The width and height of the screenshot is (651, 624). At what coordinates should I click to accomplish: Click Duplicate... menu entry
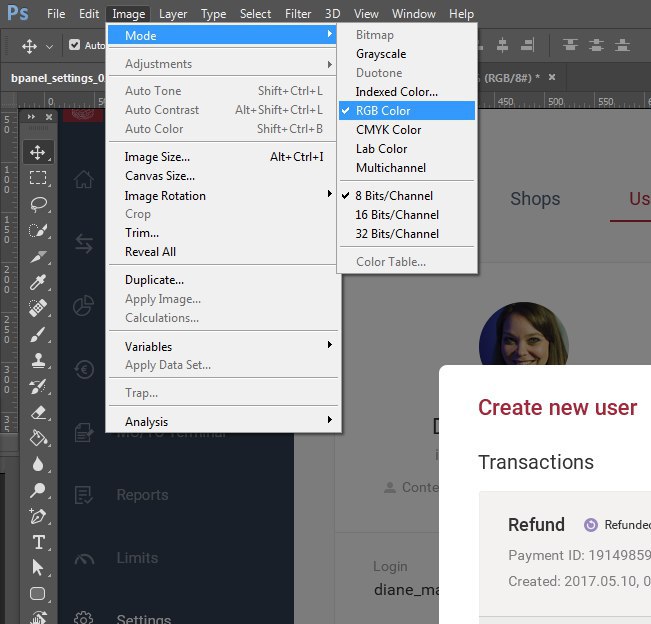point(222,280)
